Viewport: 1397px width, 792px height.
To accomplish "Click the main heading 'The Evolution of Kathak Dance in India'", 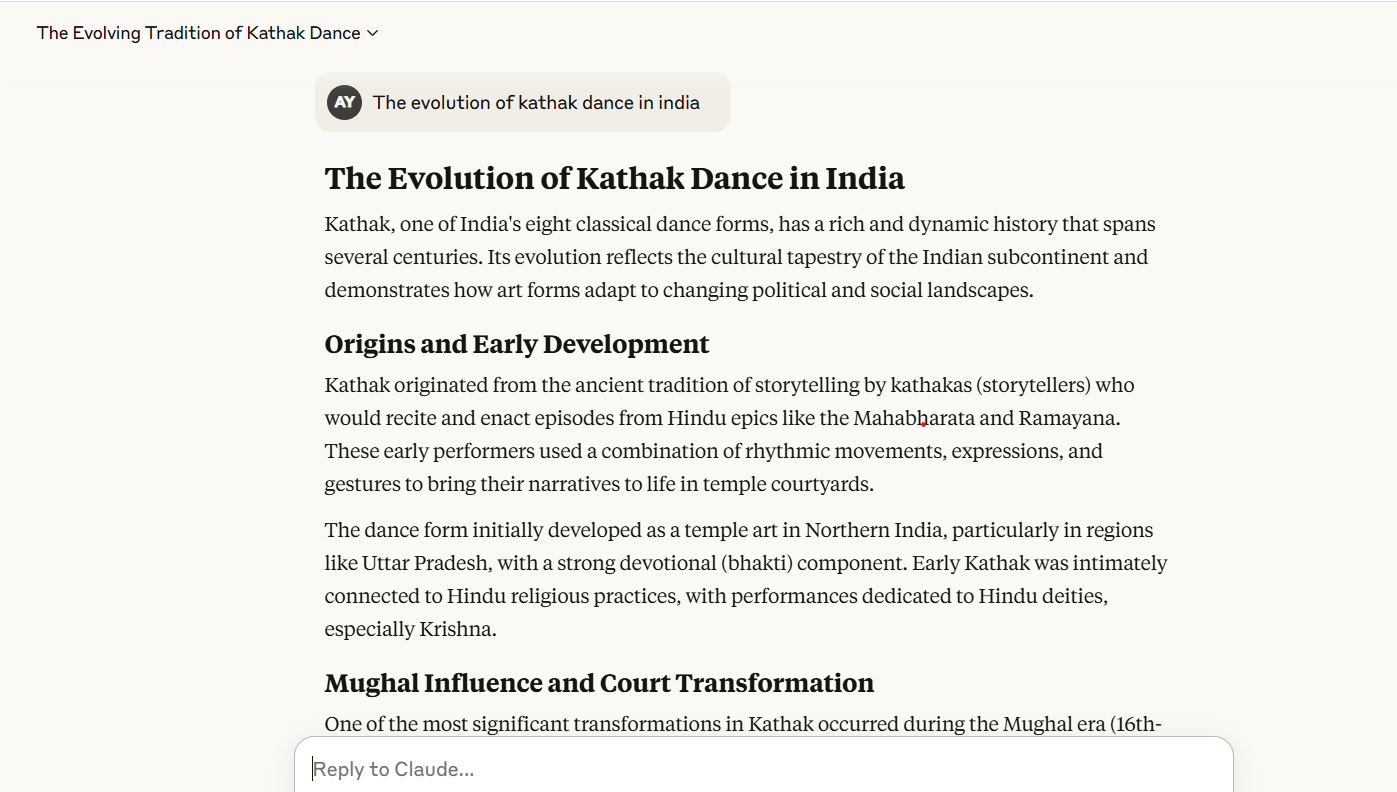I will [x=614, y=178].
